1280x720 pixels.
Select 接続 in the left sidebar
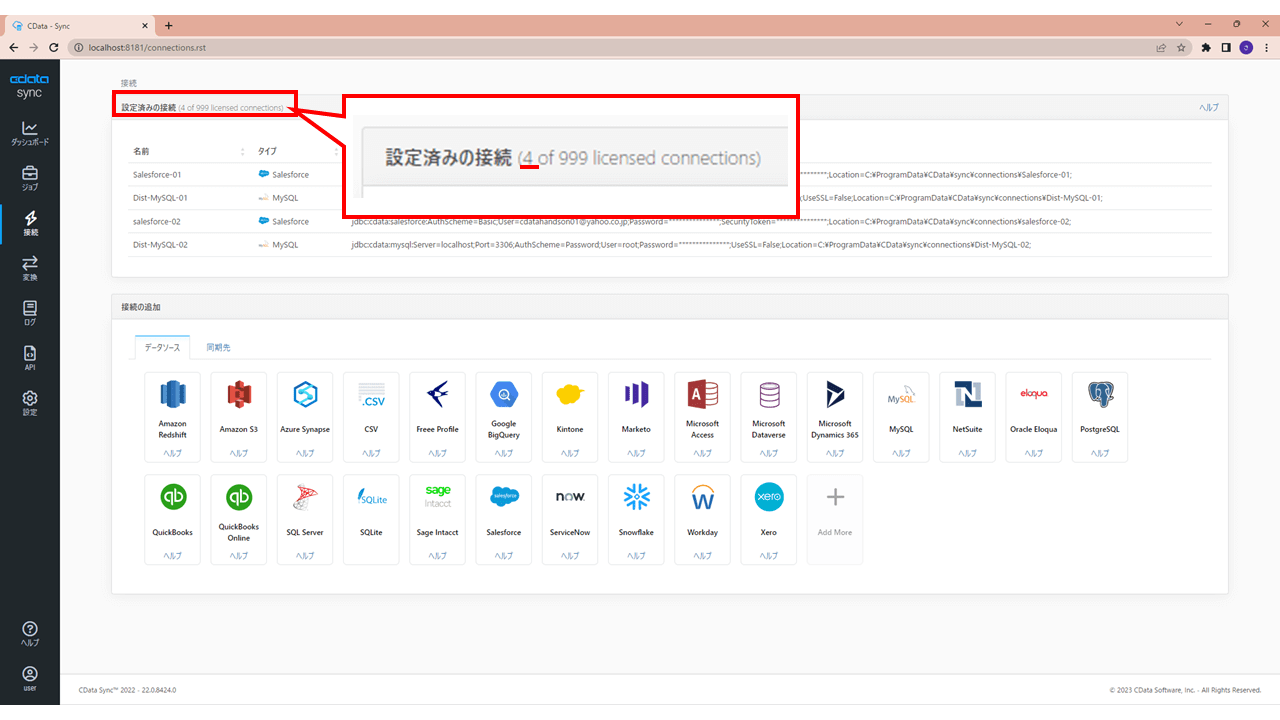30,224
